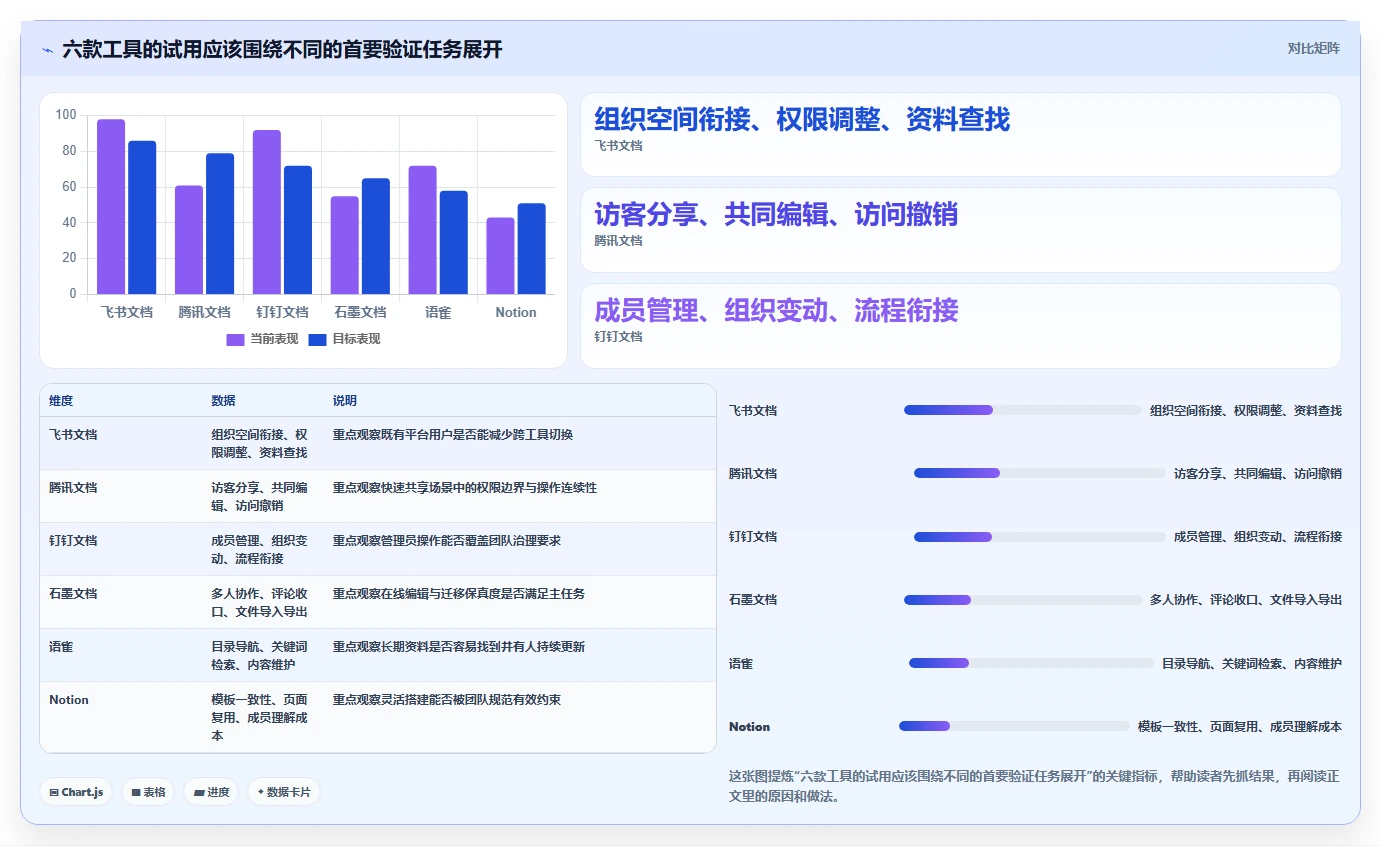1381x846 pixels.
Task: Click the 语雀 label on the chart x-axis
Action: click(438, 312)
